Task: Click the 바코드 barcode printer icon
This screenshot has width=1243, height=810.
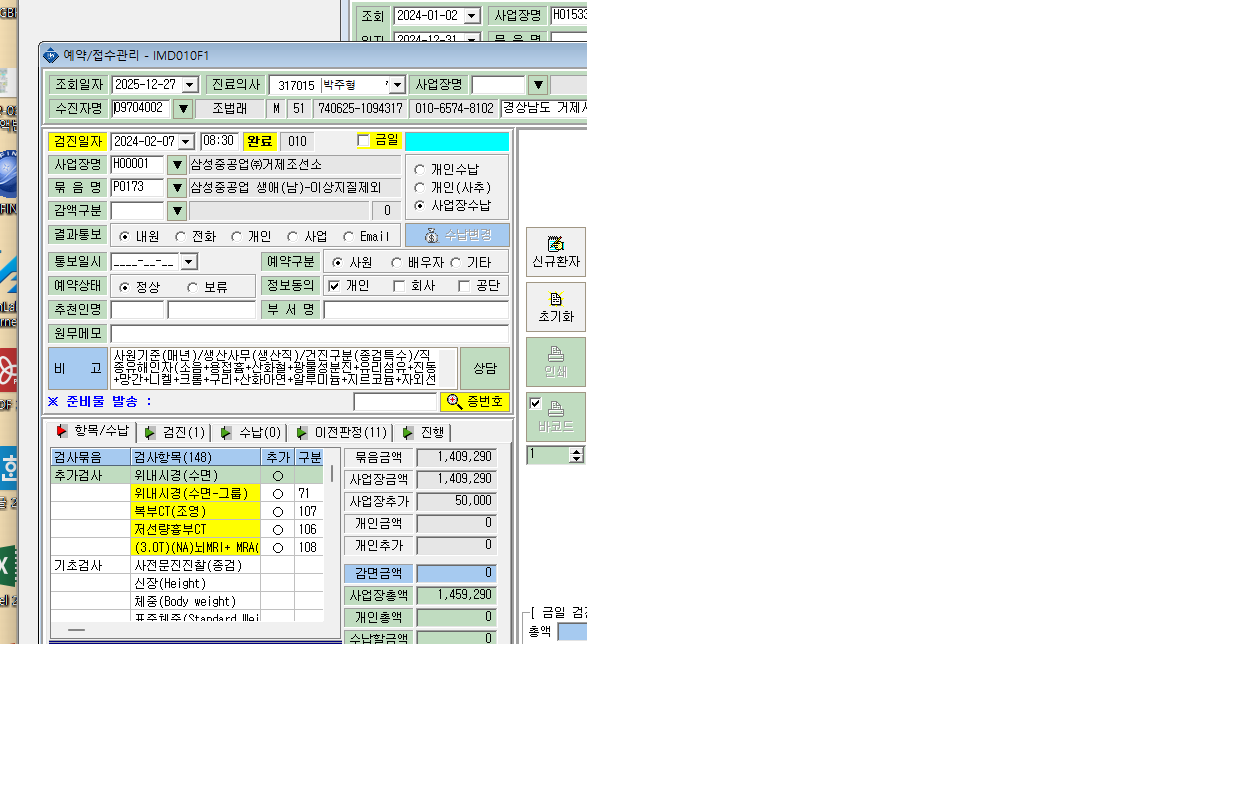Action: (556, 417)
